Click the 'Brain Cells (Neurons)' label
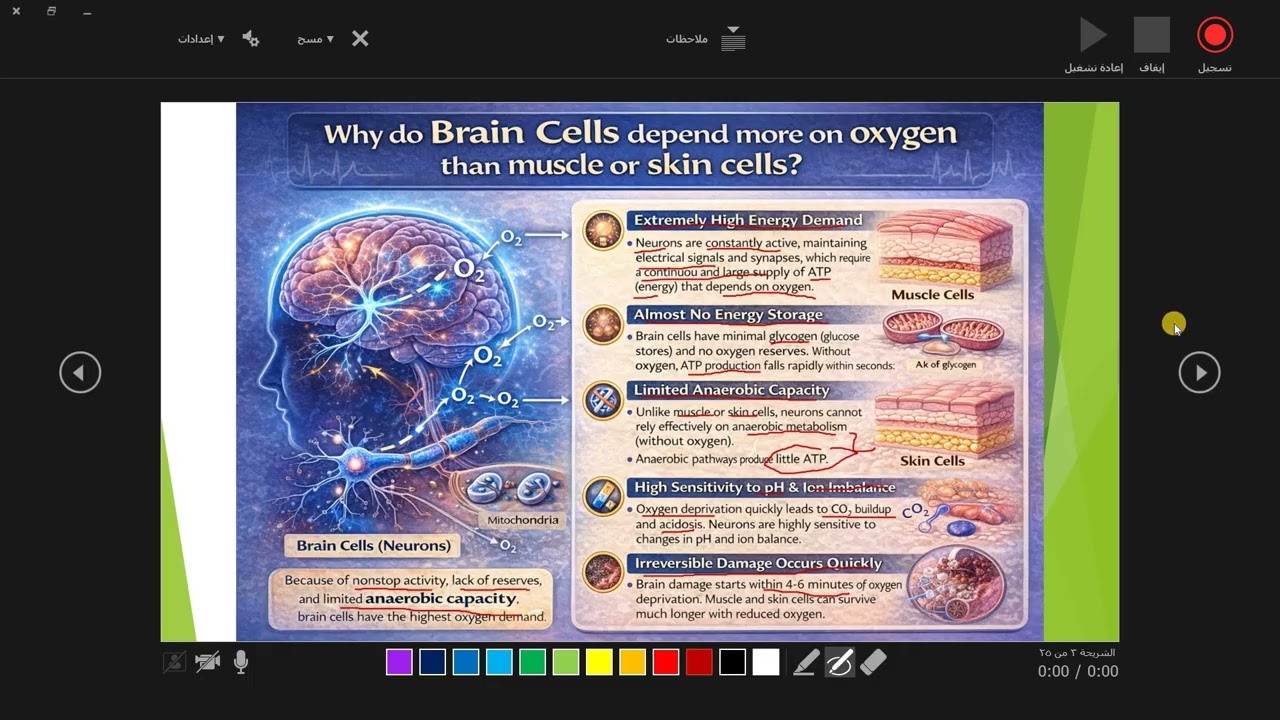This screenshot has height=720, width=1280. point(373,546)
